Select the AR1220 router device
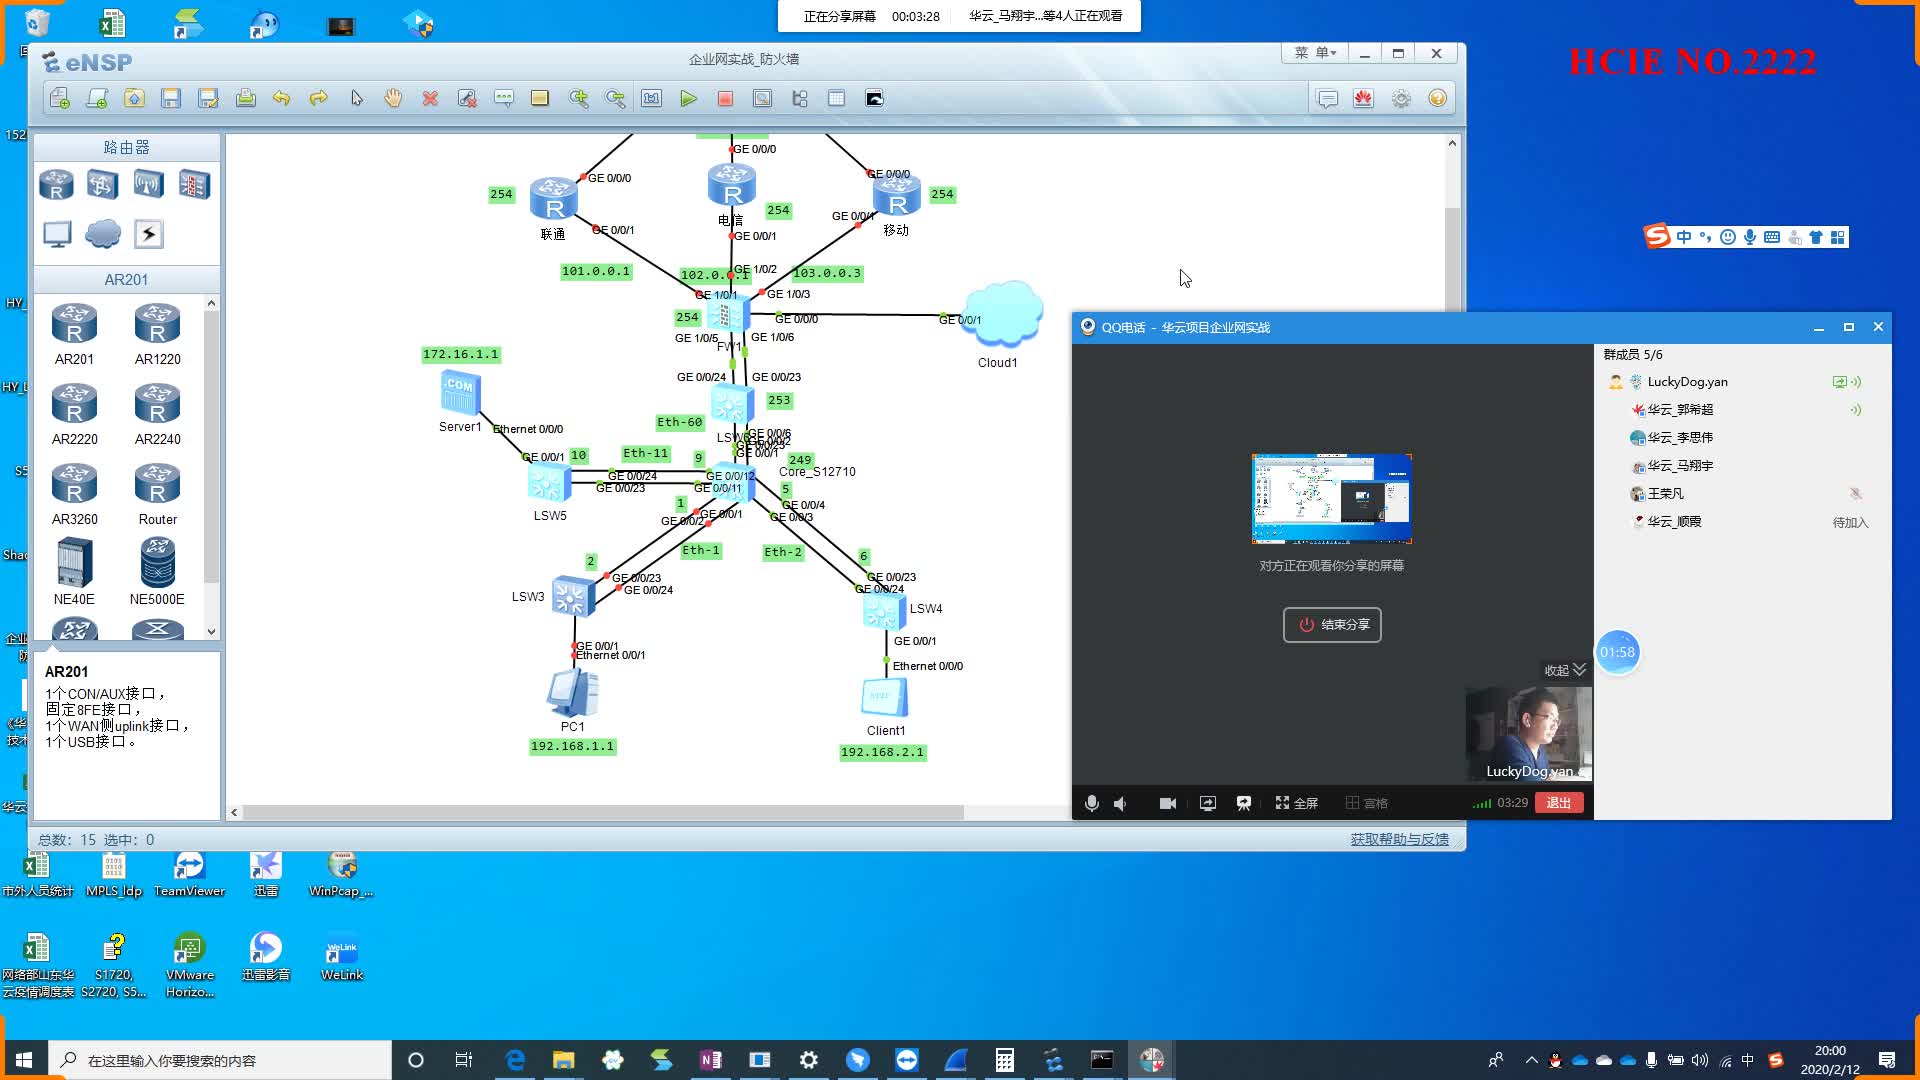The width and height of the screenshot is (1920, 1080). click(157, 334)
